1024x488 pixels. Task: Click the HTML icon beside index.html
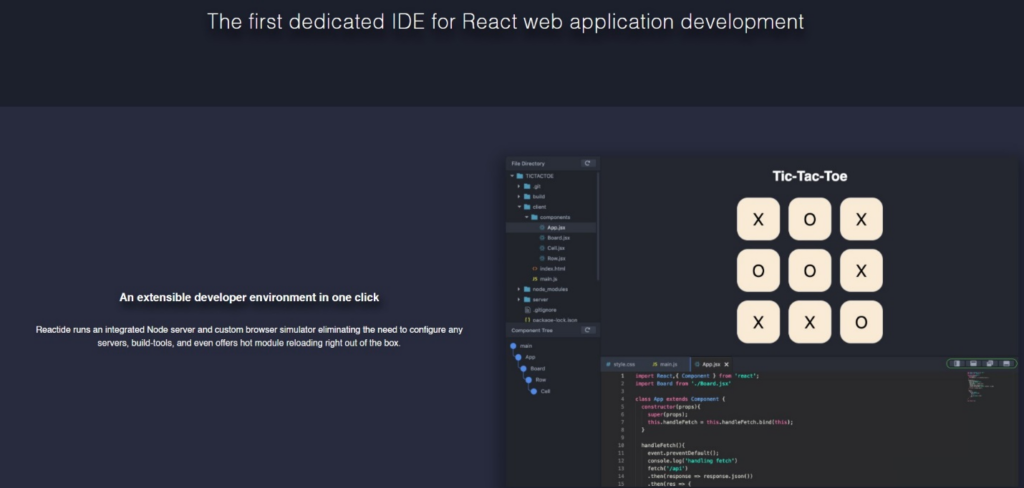point(535,268)
